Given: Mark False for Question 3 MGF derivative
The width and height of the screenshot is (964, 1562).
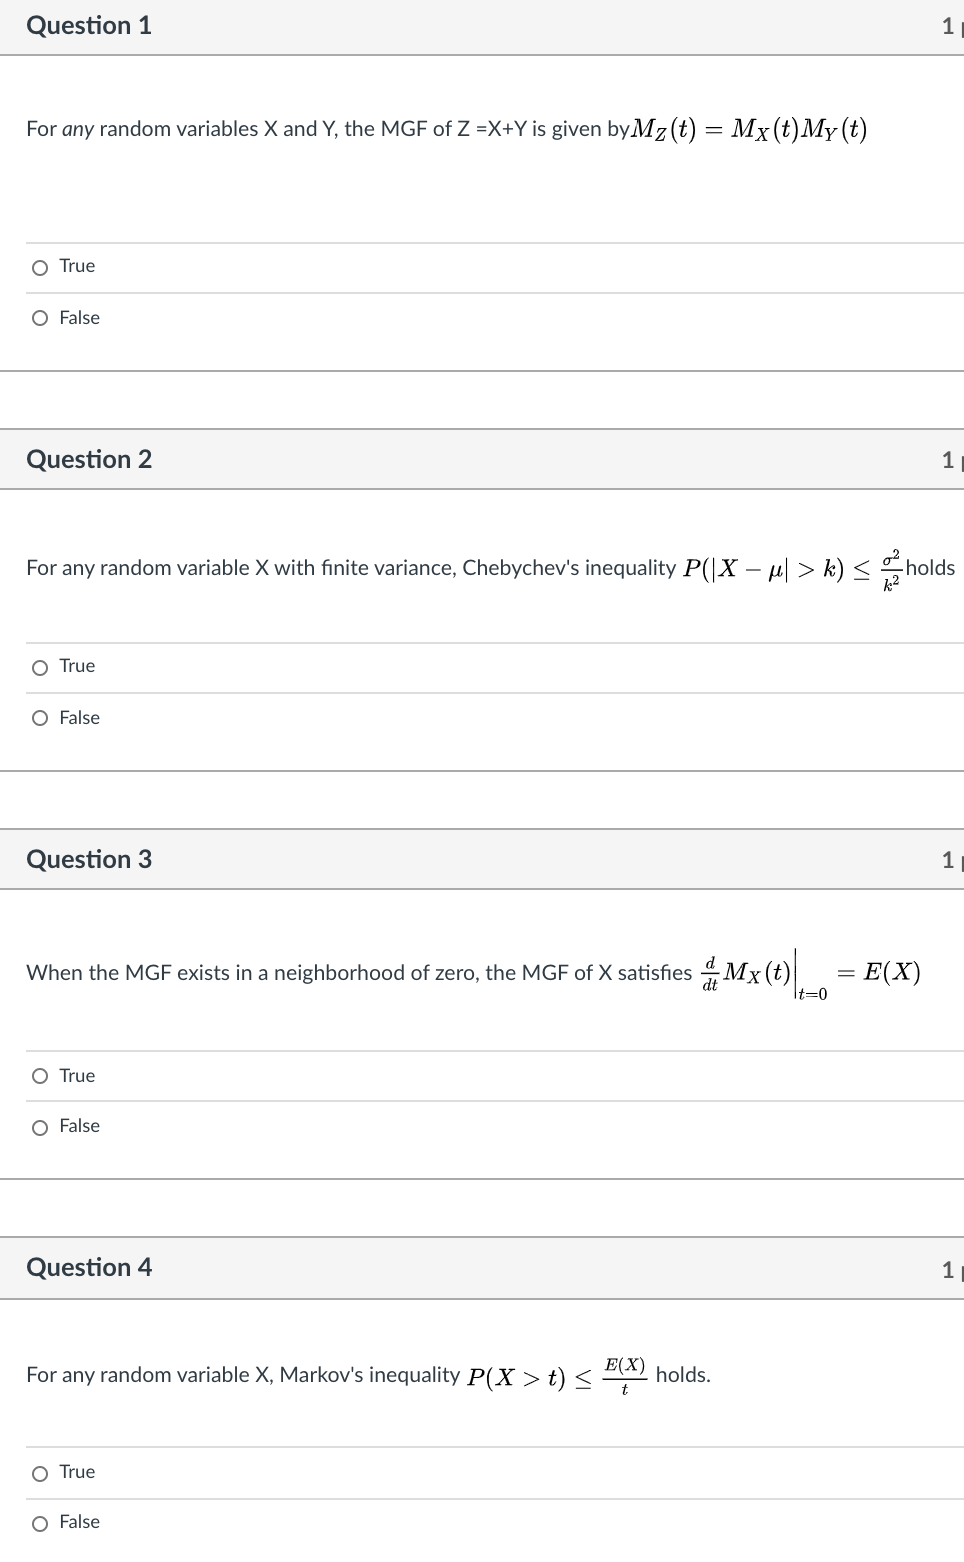Looking at the screenshot, I should pyautogui.click(x=40, y=1127).
